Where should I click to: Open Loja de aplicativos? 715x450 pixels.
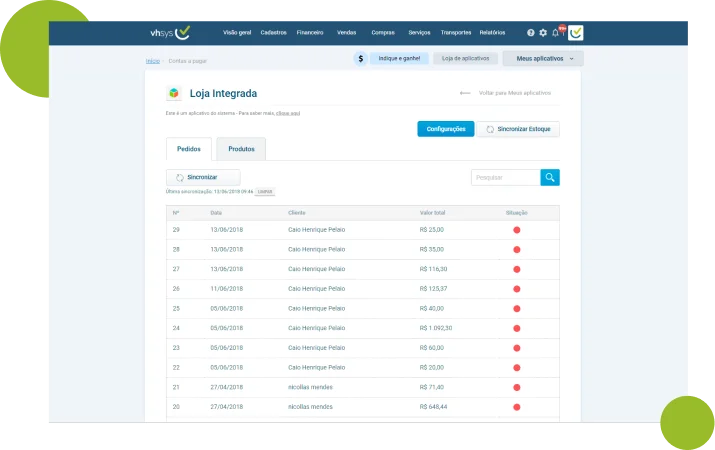click(x=465, y=58)
